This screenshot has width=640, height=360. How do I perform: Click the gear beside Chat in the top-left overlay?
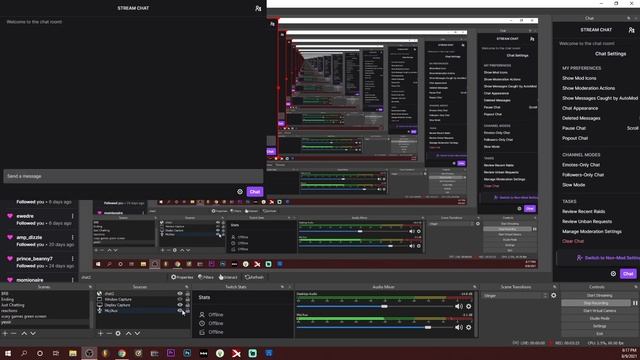(x=240, y=192)
